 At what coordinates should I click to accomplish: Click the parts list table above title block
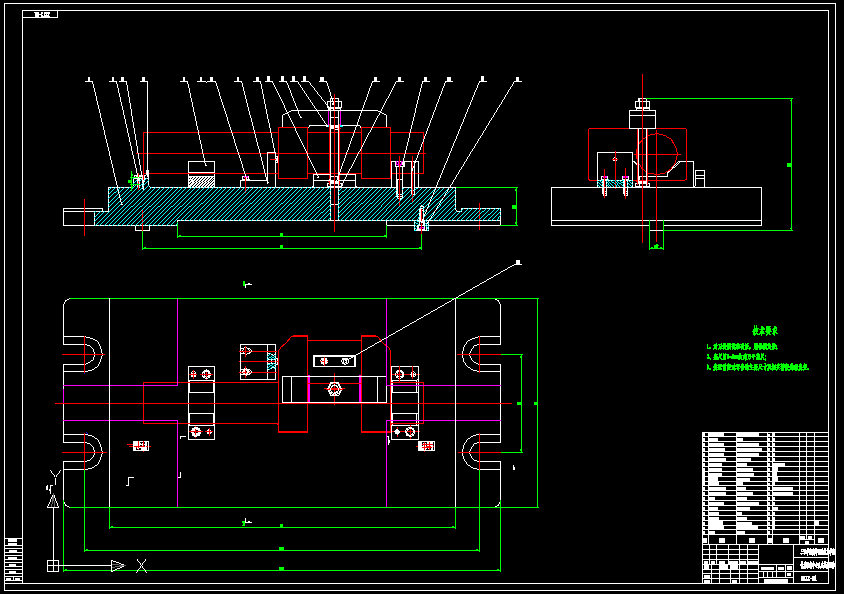[x=765, y=487]
